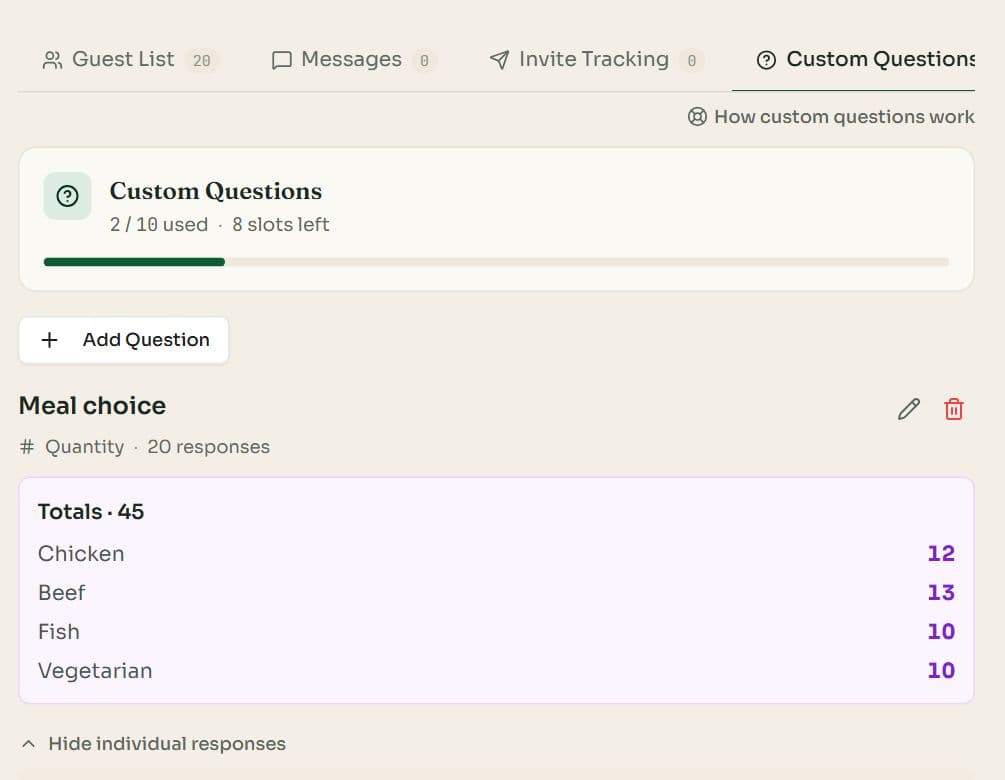Click the 20 responses label
Screen dimensions: 1005x780
(x=208, y=447)
